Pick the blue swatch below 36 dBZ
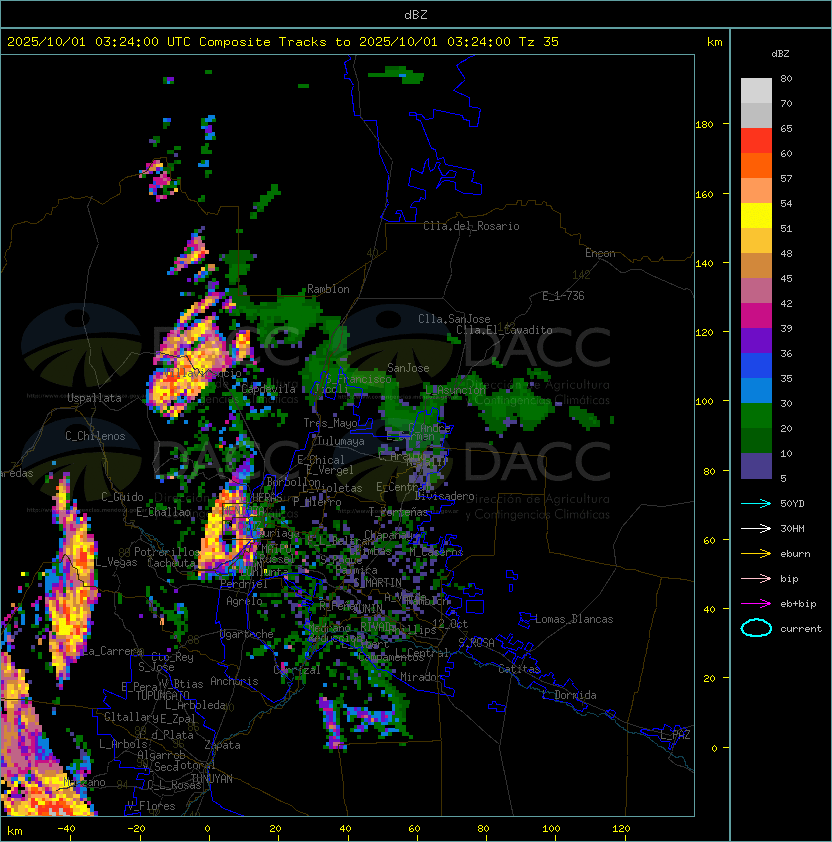The image size is (832, 842). pyautogui.click(x=756, y=366)
